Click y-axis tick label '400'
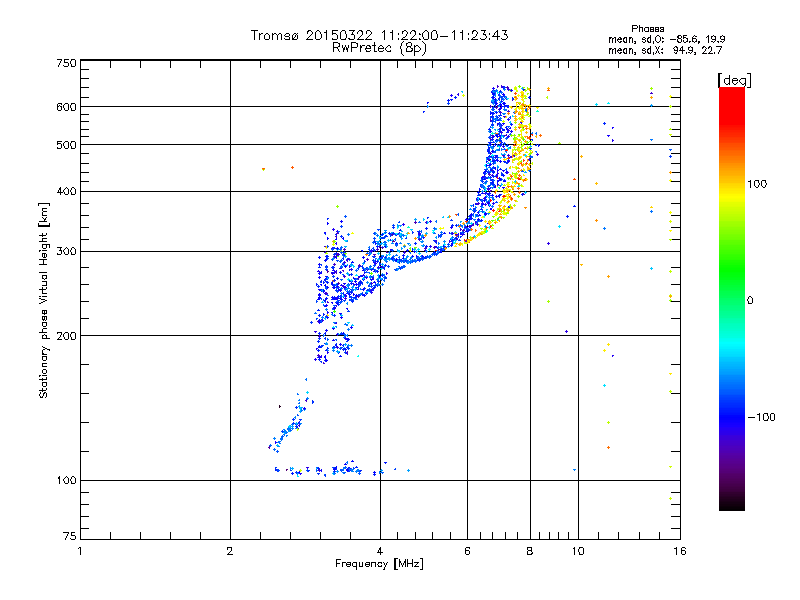 click(66, 191)
